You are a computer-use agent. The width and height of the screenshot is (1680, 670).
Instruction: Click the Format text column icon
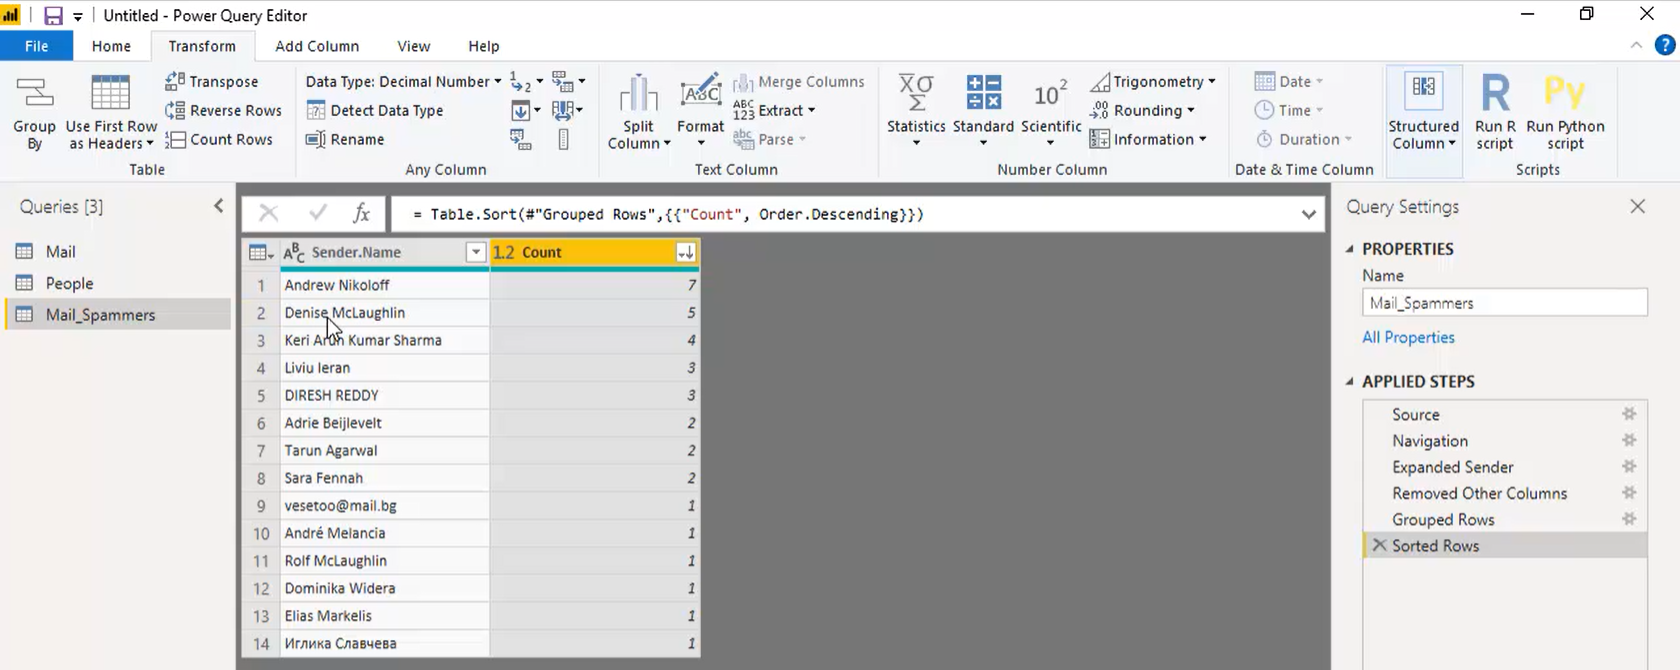pos(700,92)
